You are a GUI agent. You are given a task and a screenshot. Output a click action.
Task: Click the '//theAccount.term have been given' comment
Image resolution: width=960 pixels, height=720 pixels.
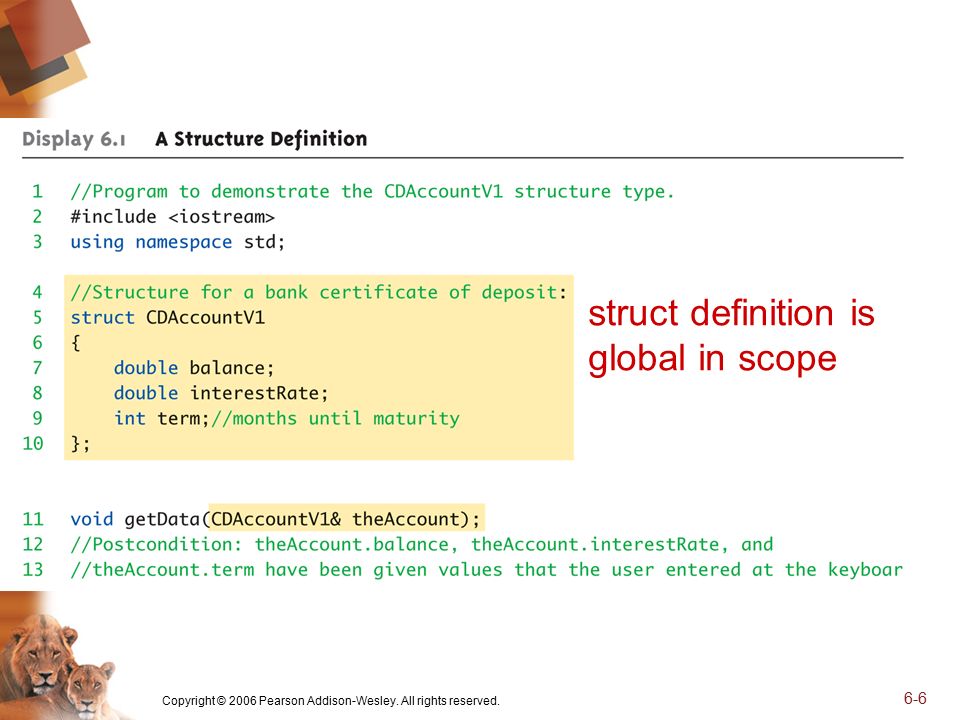click(x=487, y=569)
